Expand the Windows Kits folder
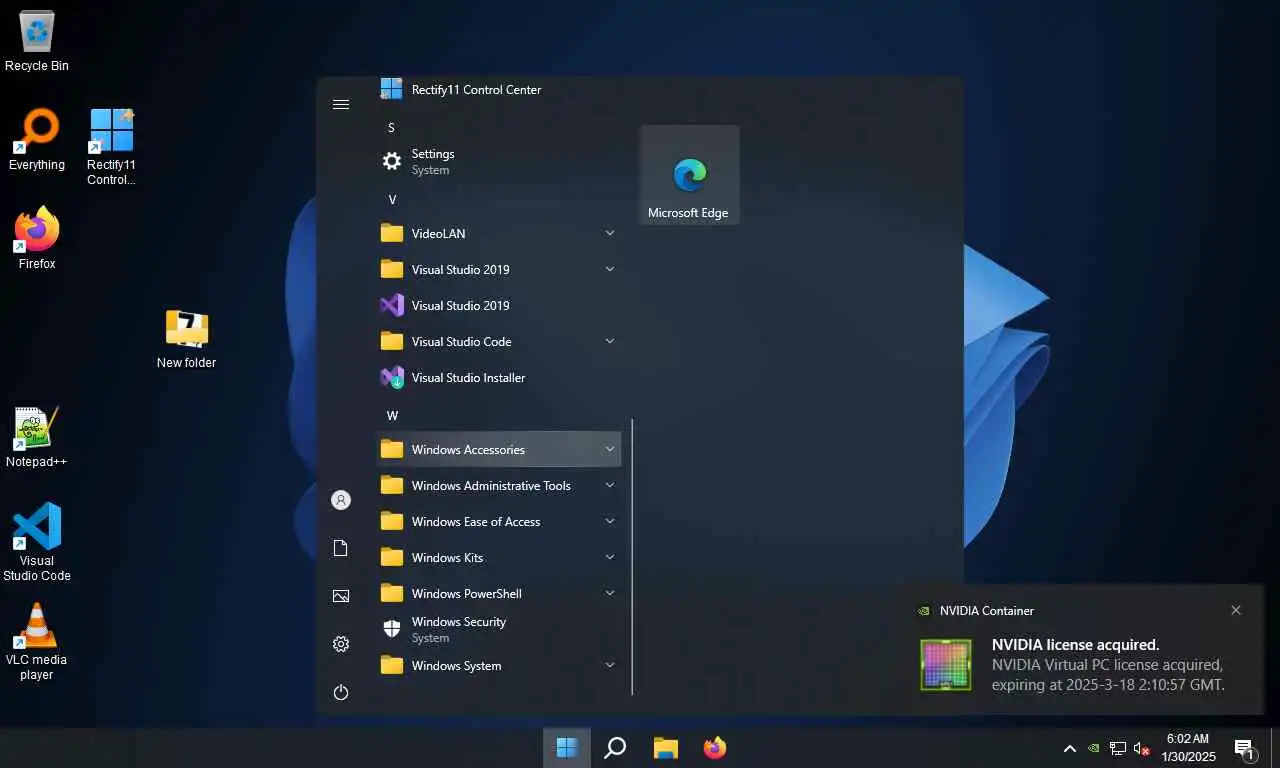This screenshot has height=768, width=1280. click(x=498, y=557)
